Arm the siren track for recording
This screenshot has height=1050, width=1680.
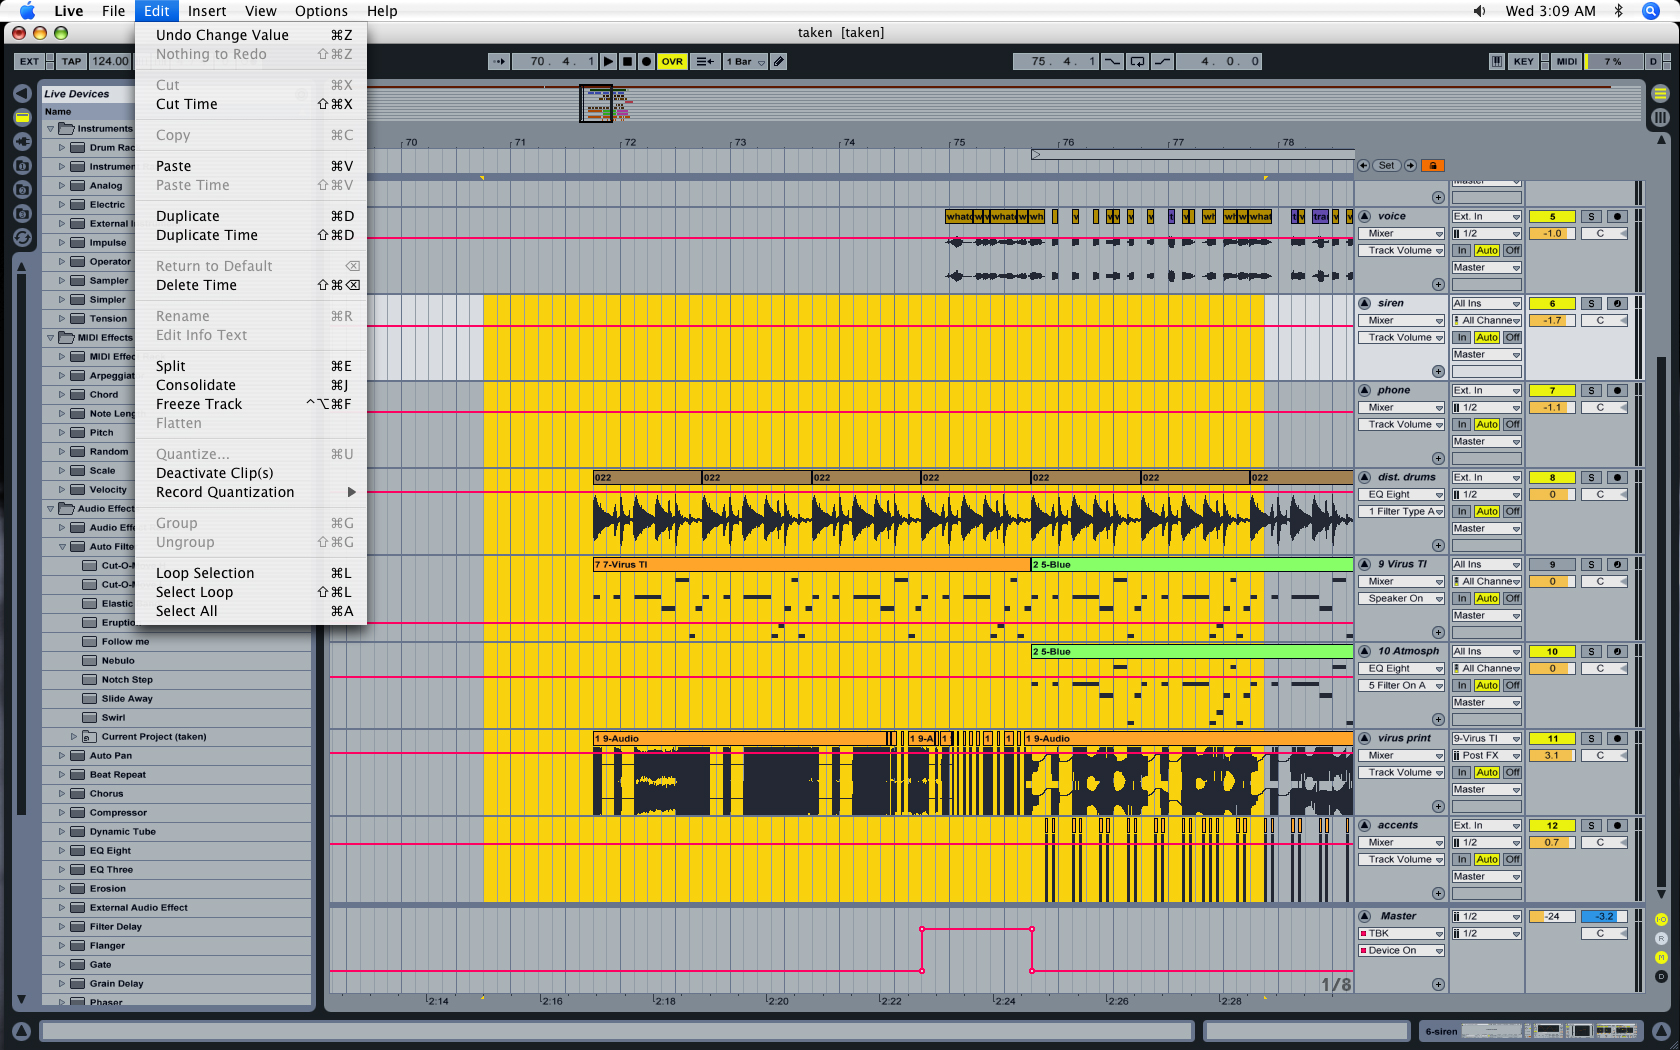pos(1617,303)
